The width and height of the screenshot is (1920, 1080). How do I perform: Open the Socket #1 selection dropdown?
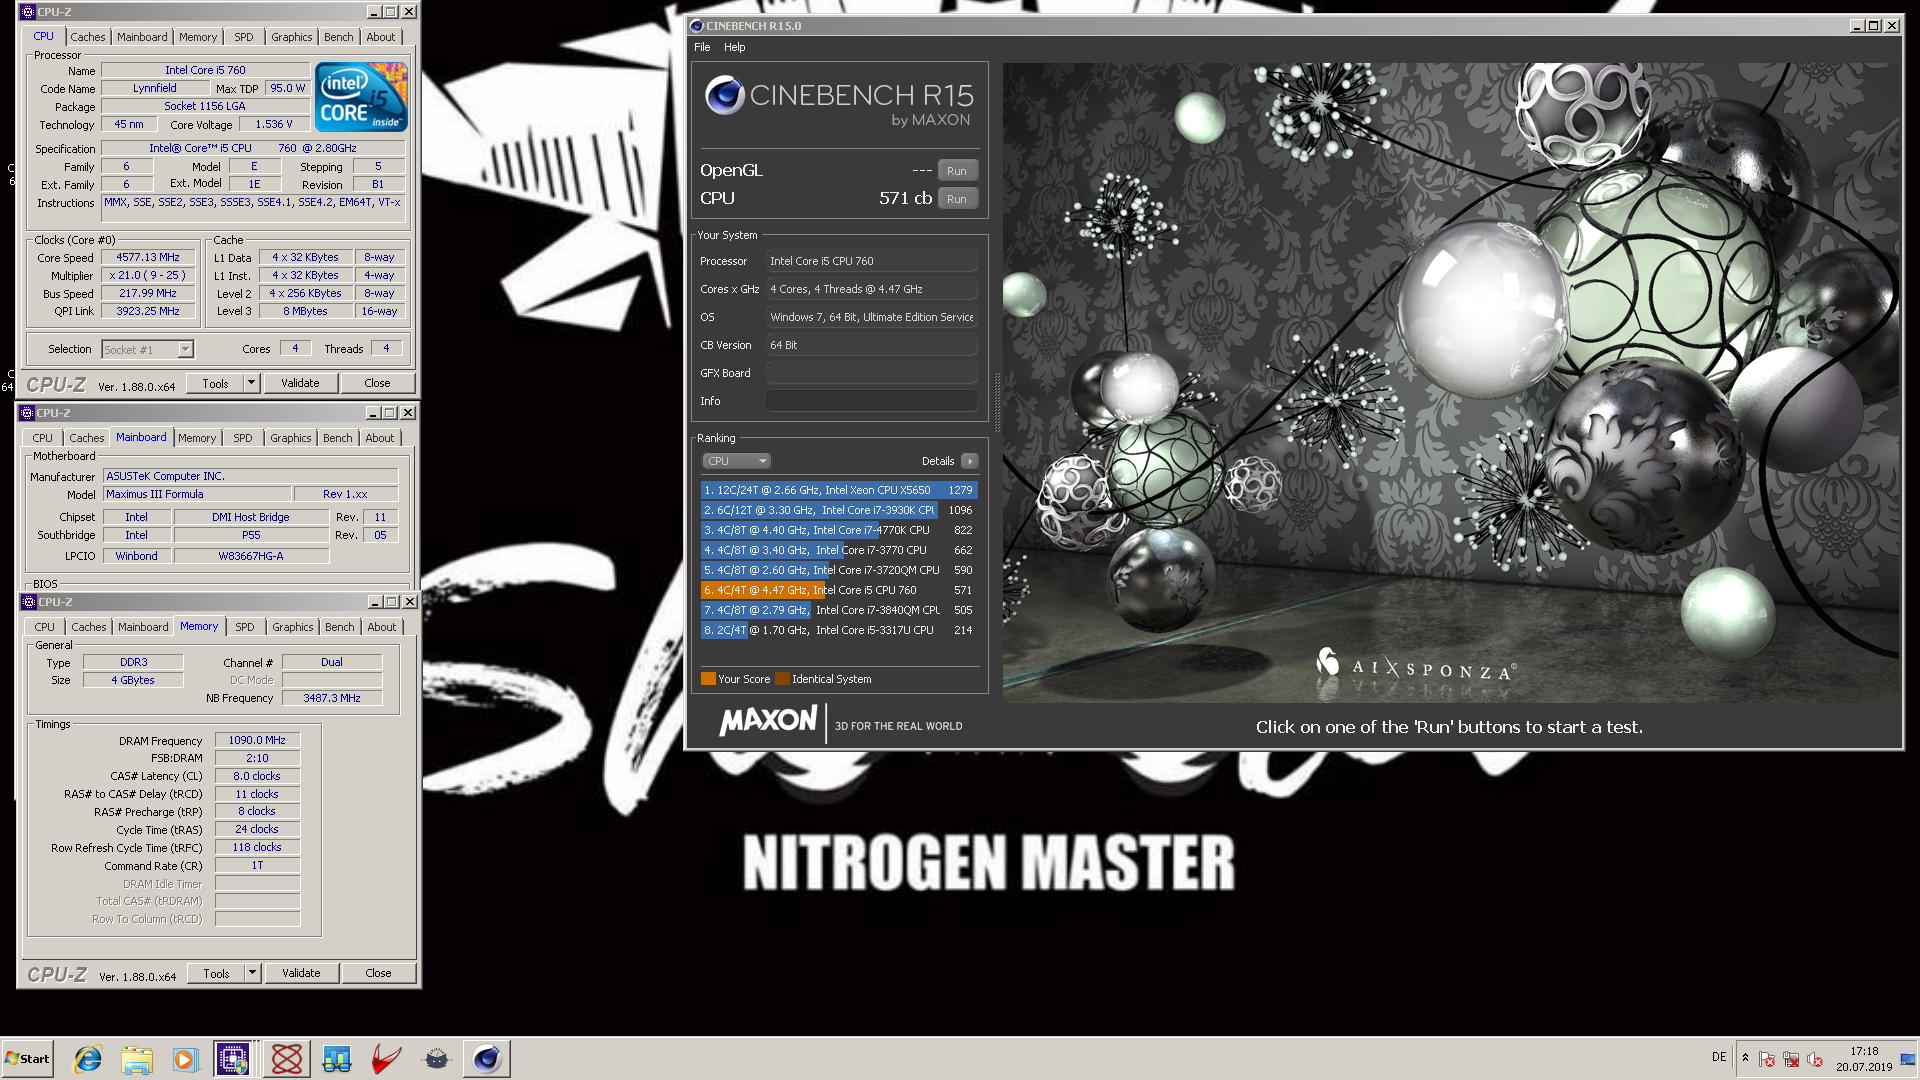click(x=185, y=349)
